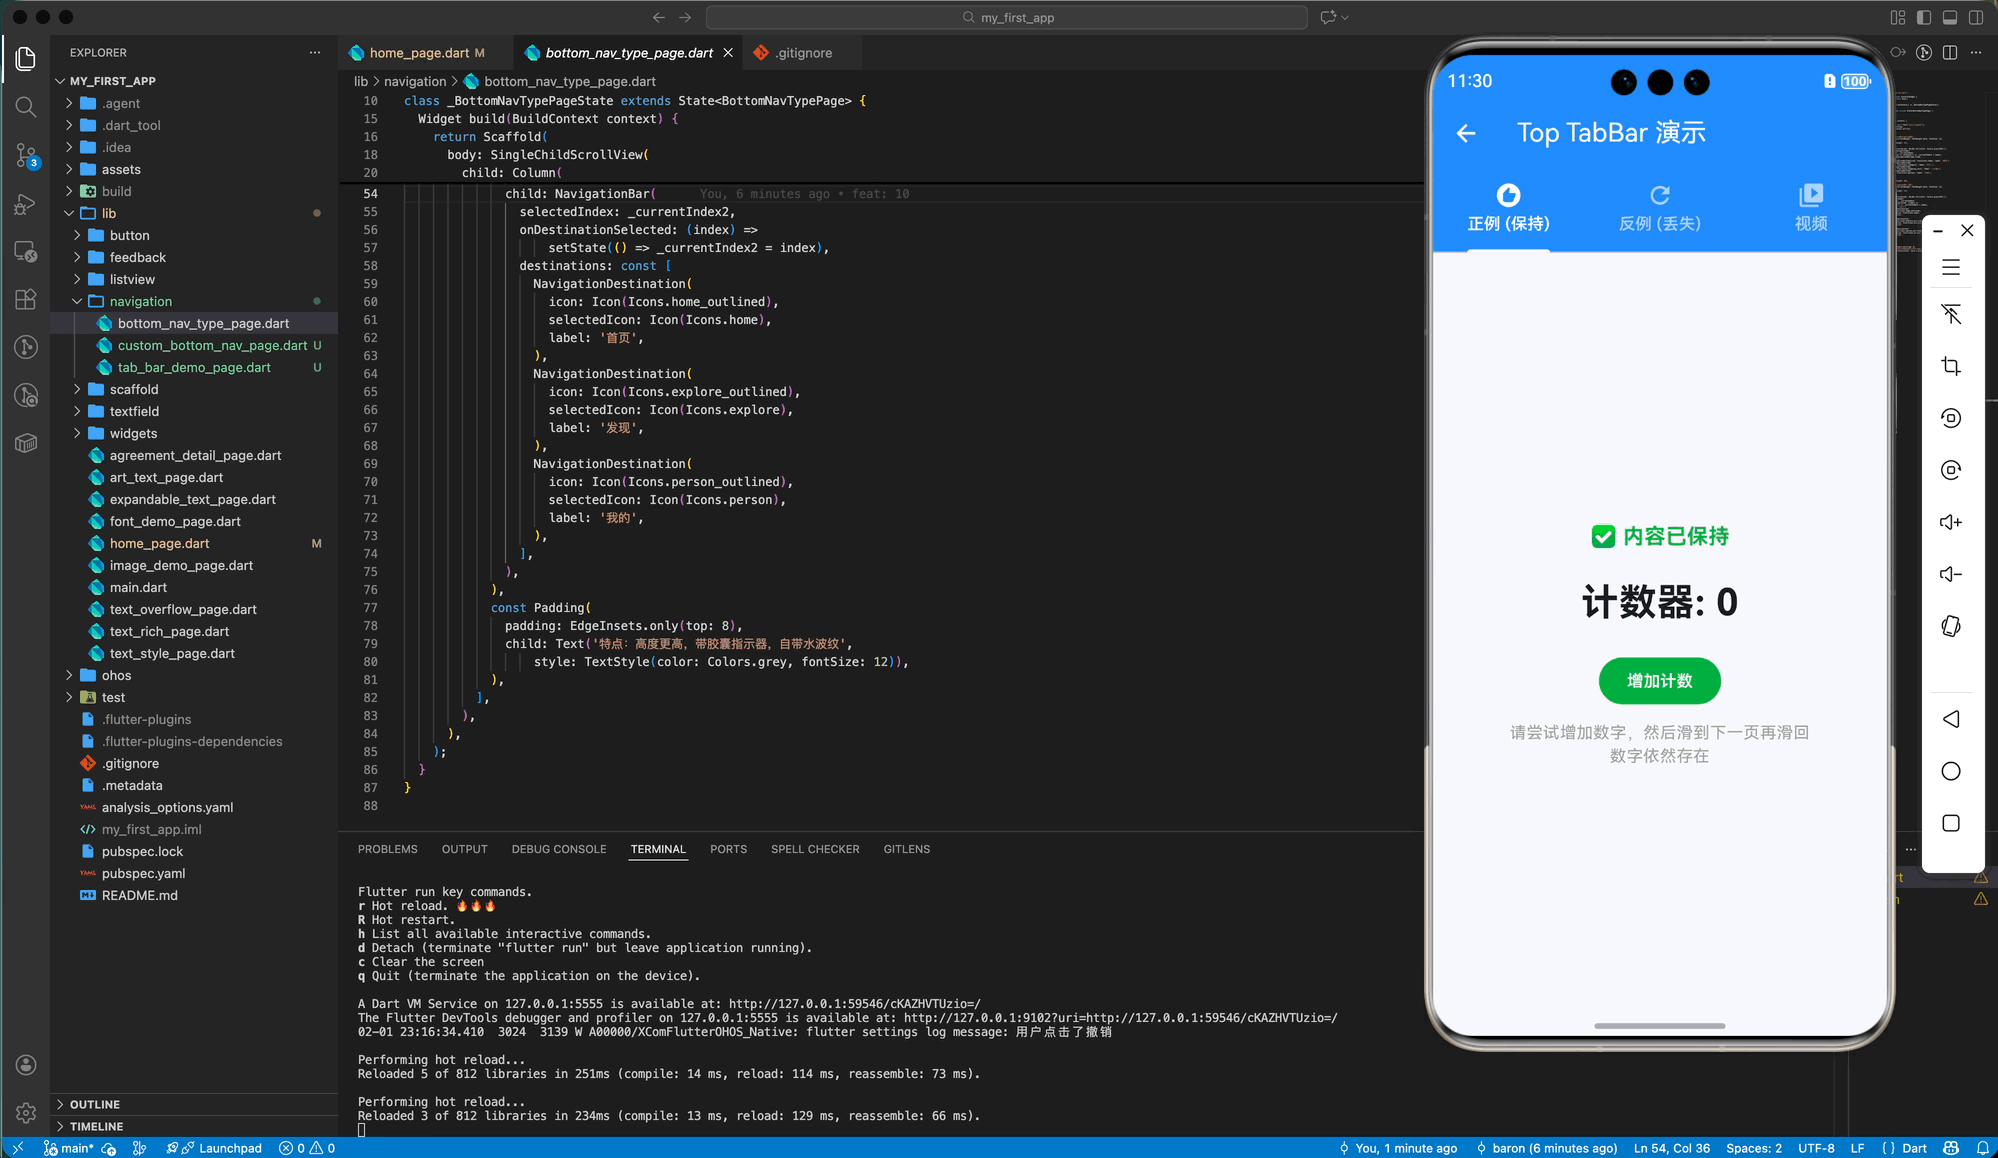Switch to DEBUG CONSOLE panel tab
Viewport: 1998px width, 1158px height.
[x=558, y=849]
